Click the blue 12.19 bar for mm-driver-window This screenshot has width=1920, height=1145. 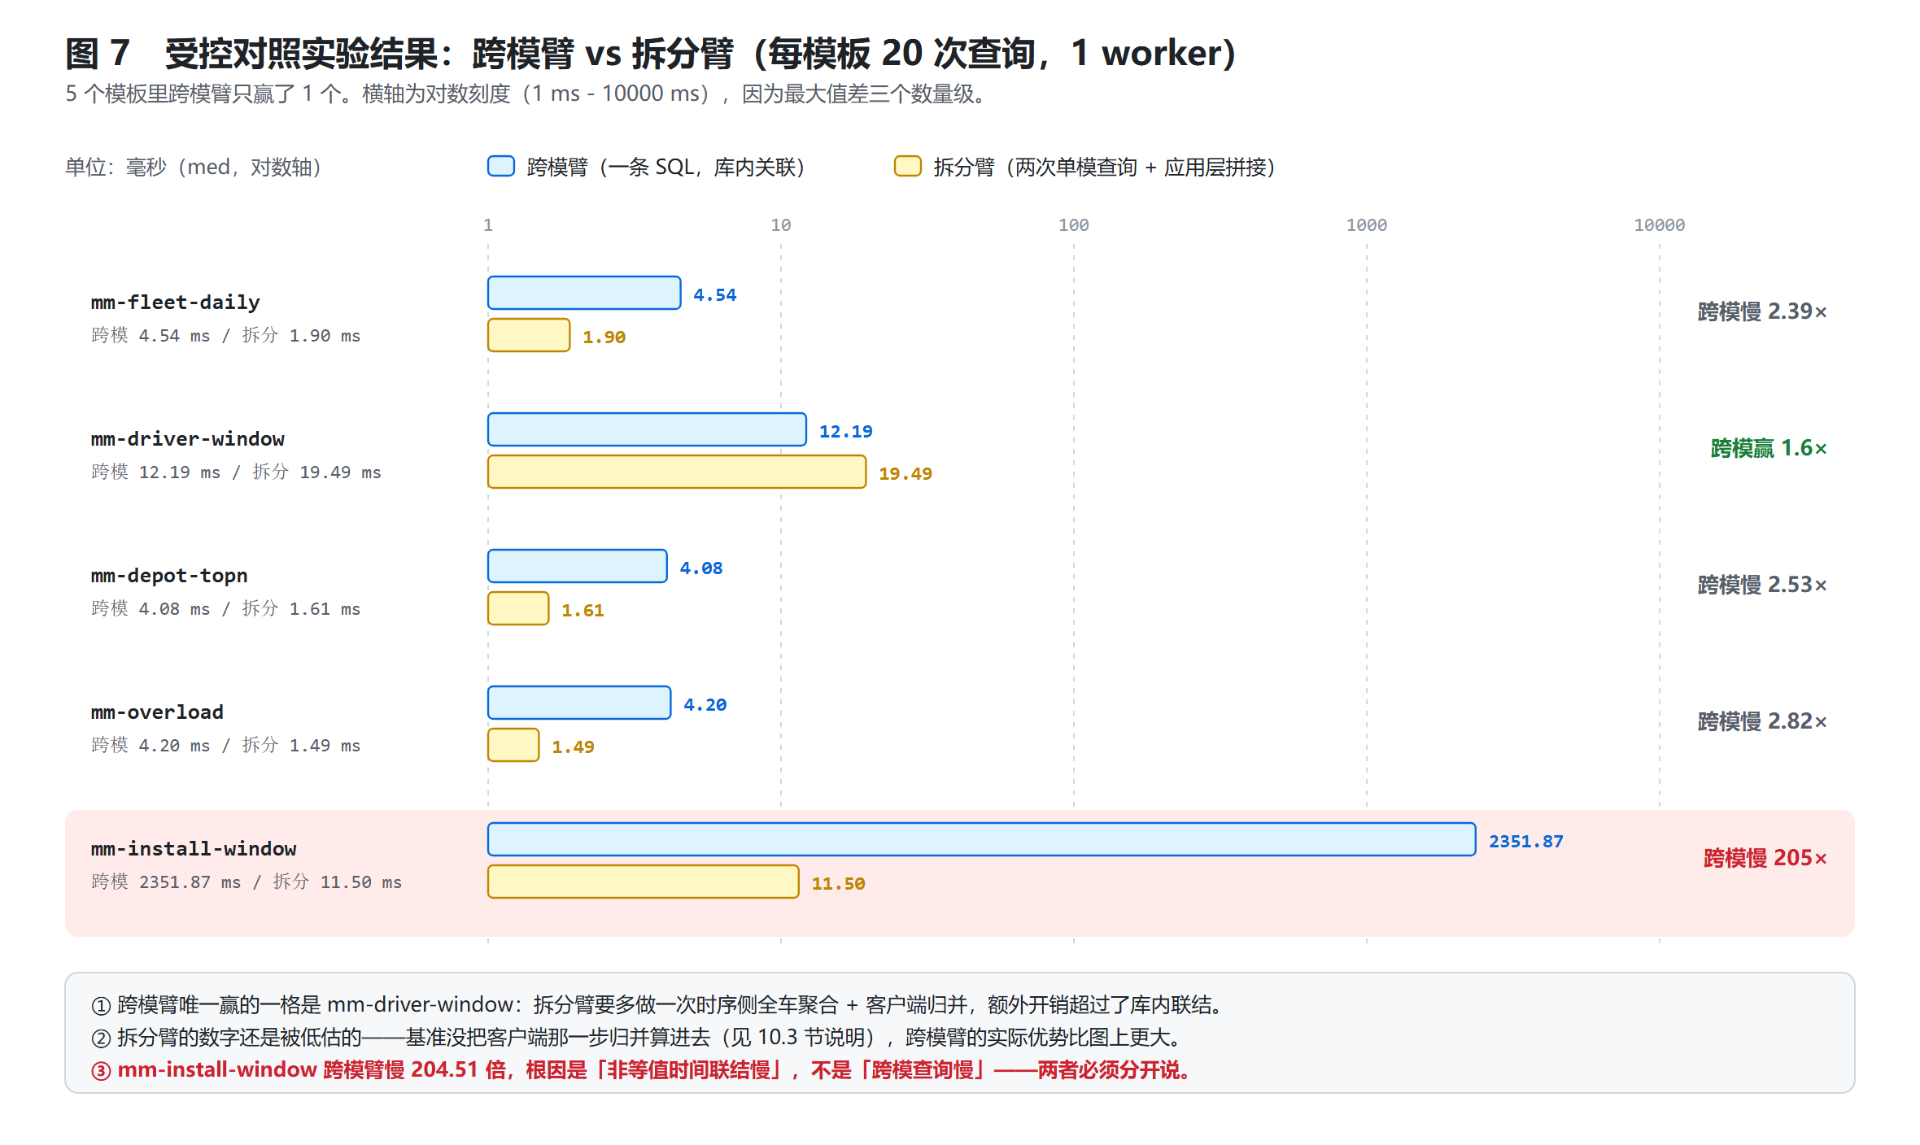pos(647,429)
